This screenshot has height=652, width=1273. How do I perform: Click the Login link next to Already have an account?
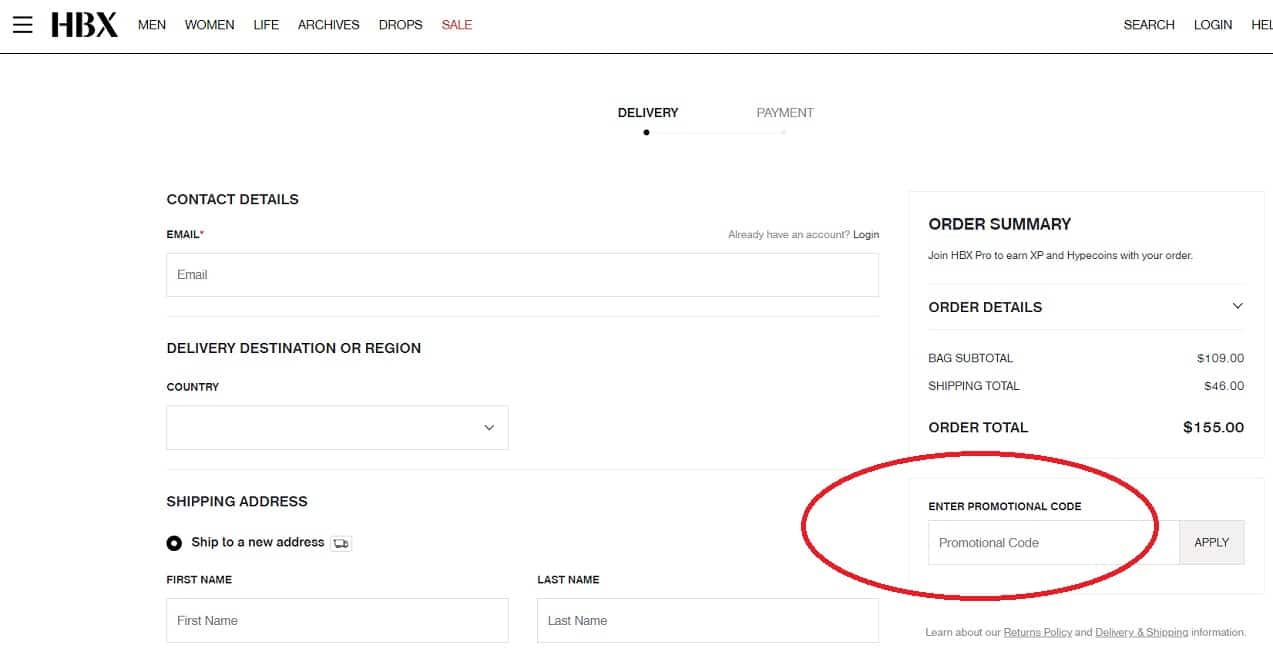coord(866,234)
